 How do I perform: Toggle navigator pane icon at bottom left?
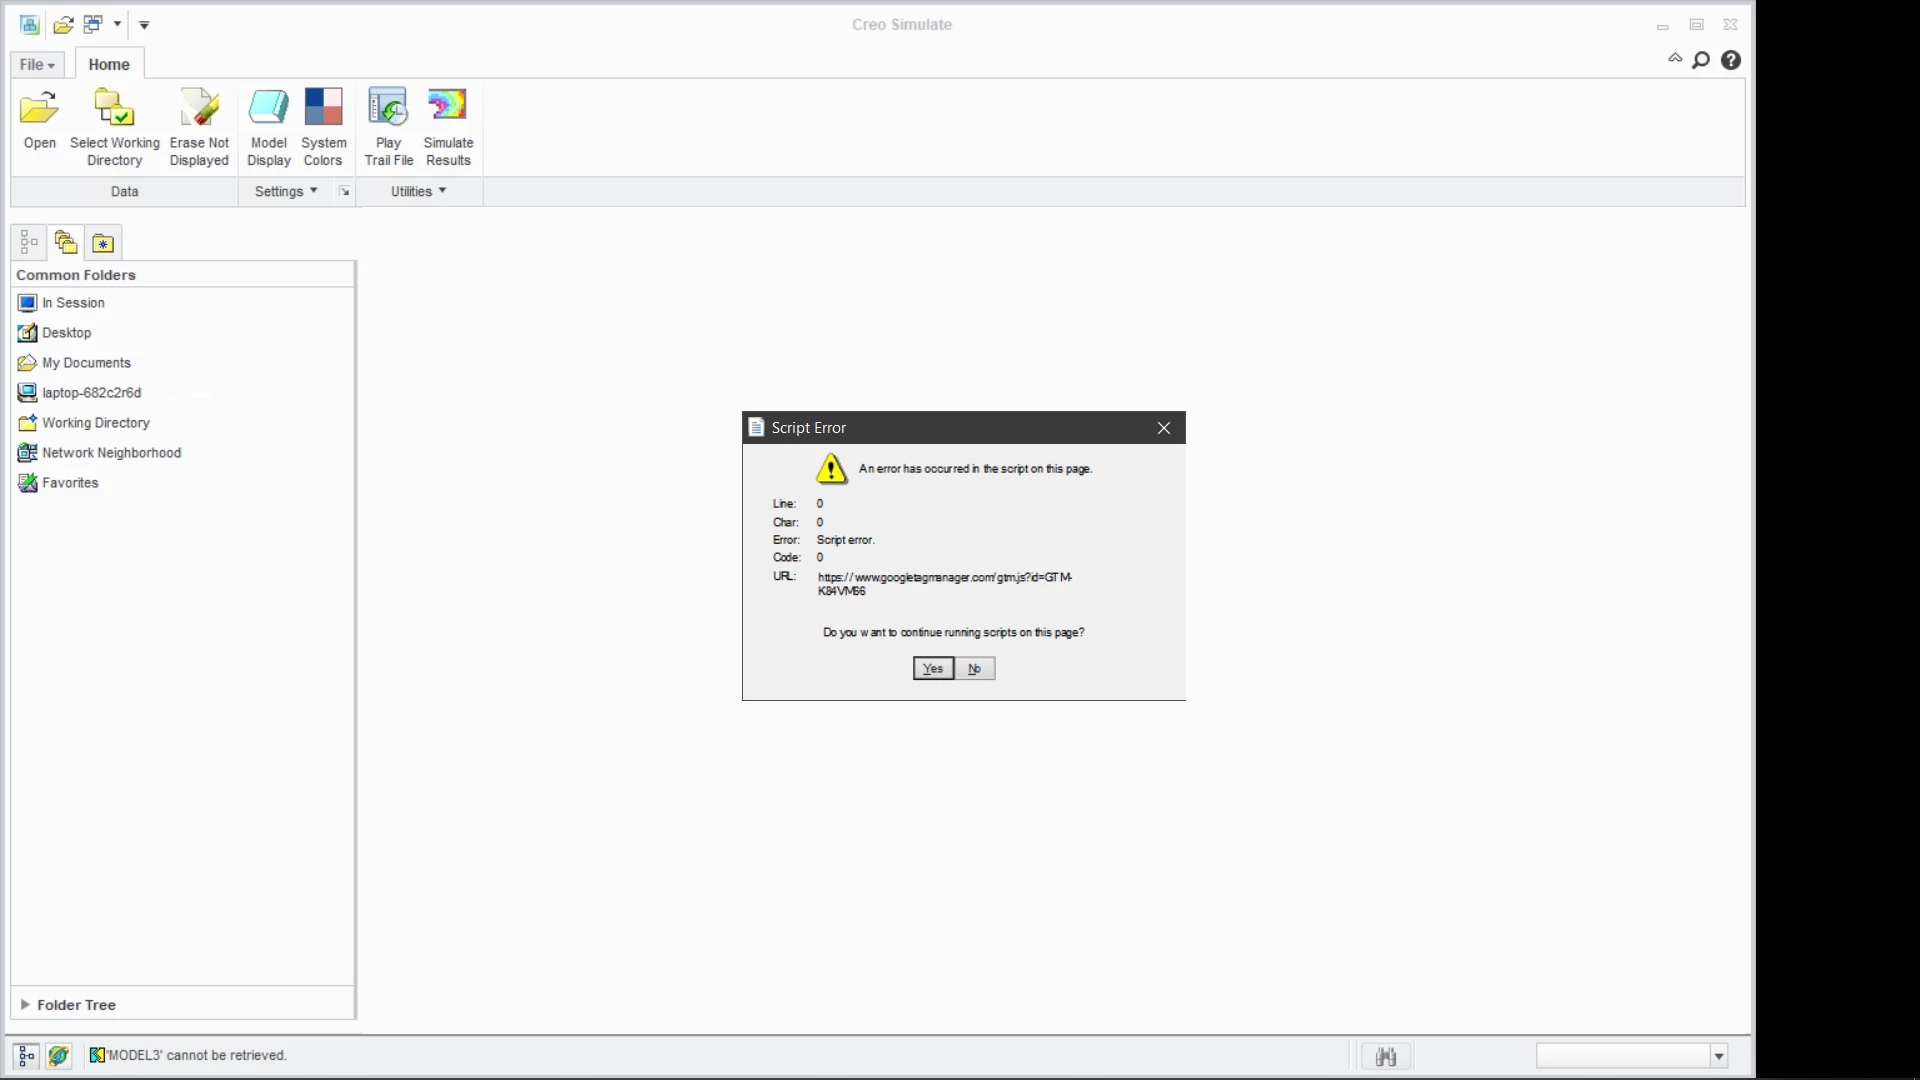[x=27, y=1055]
